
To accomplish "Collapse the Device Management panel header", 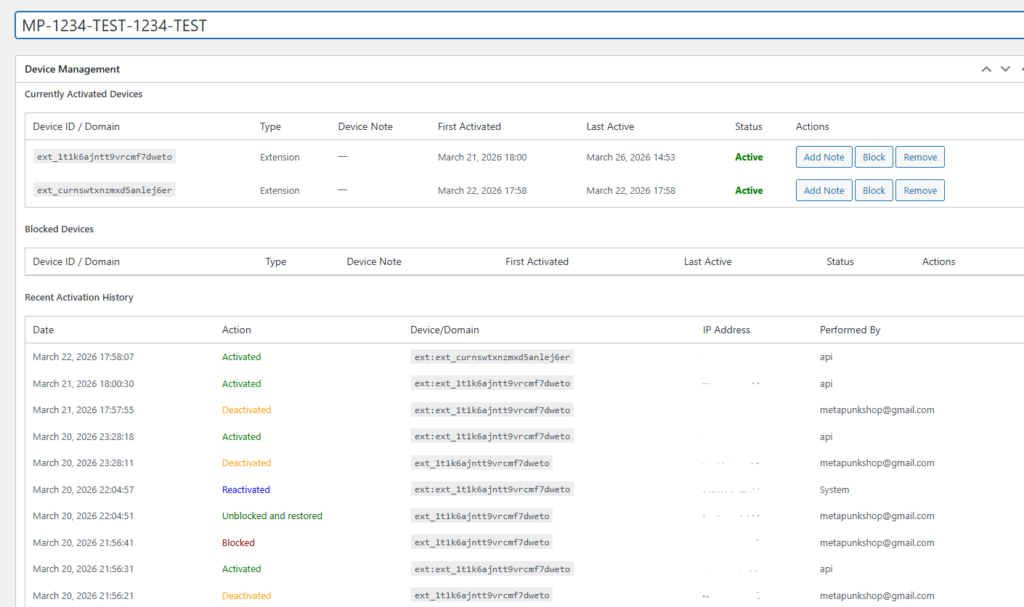I will coord(1021,69).
